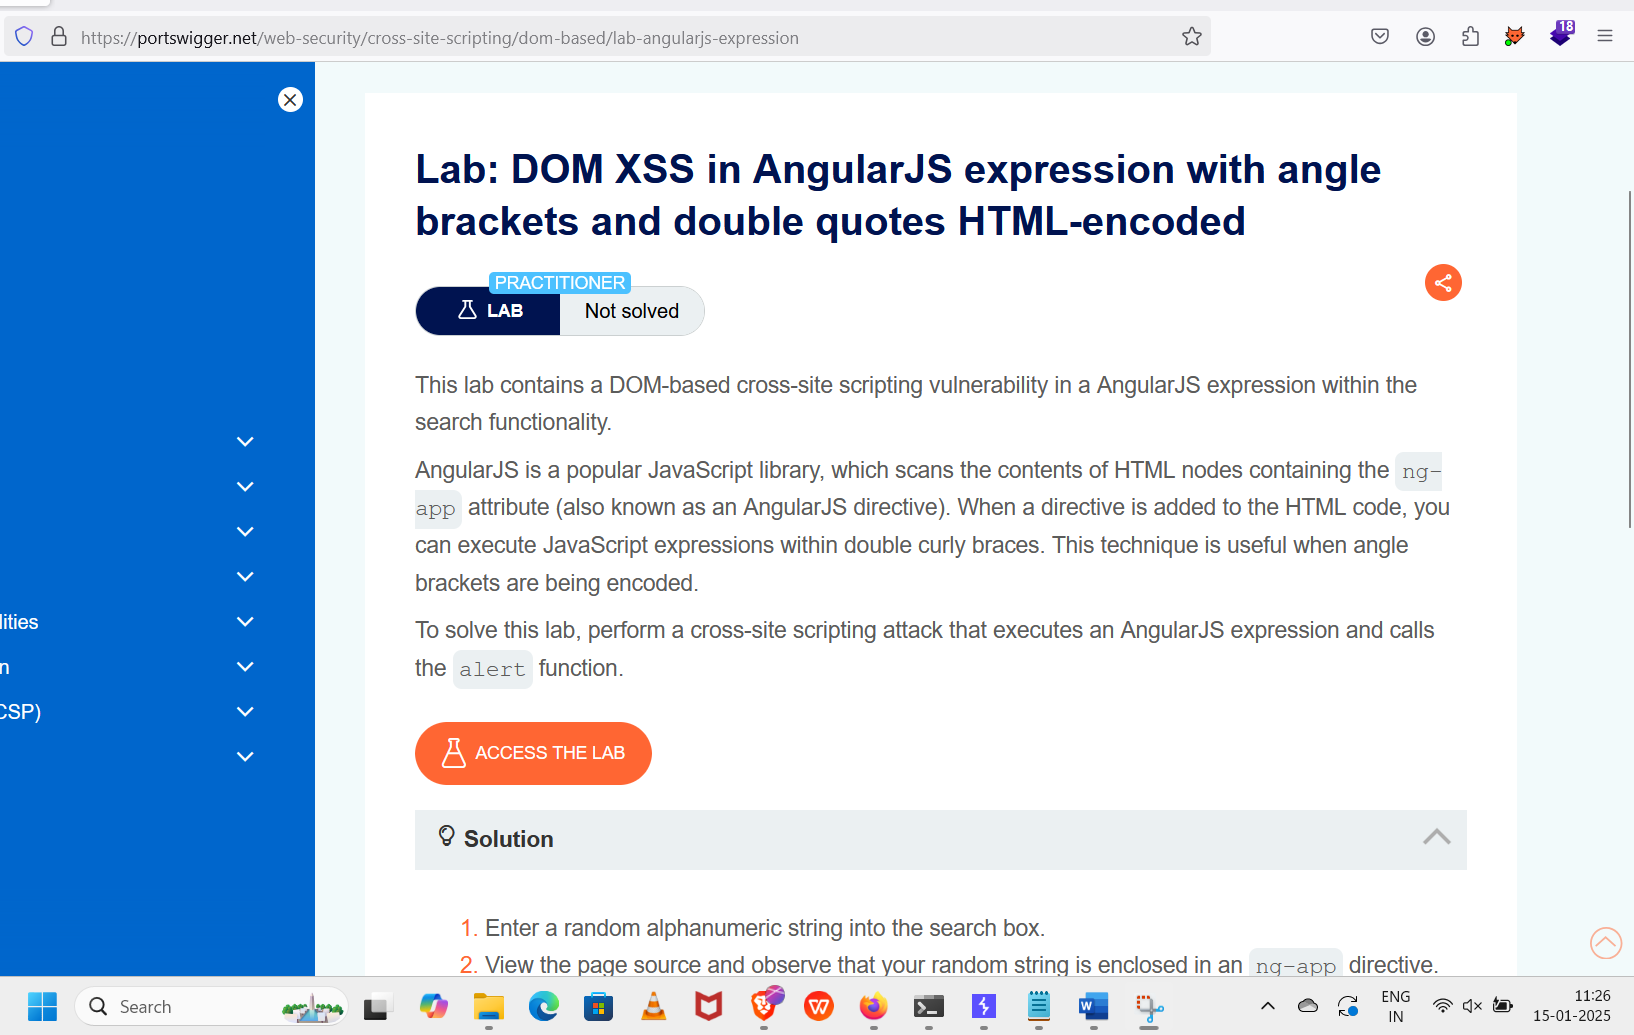Expand the third sidebar chevron

pos(245,531)
